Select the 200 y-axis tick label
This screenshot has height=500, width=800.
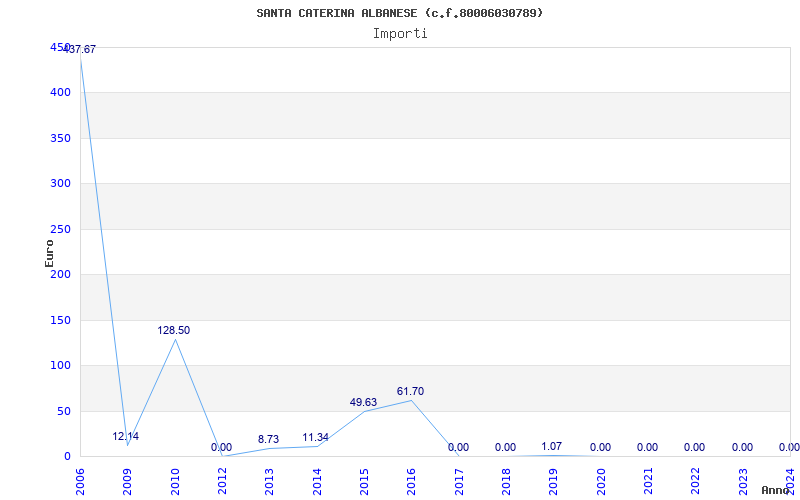coord(60,274)
